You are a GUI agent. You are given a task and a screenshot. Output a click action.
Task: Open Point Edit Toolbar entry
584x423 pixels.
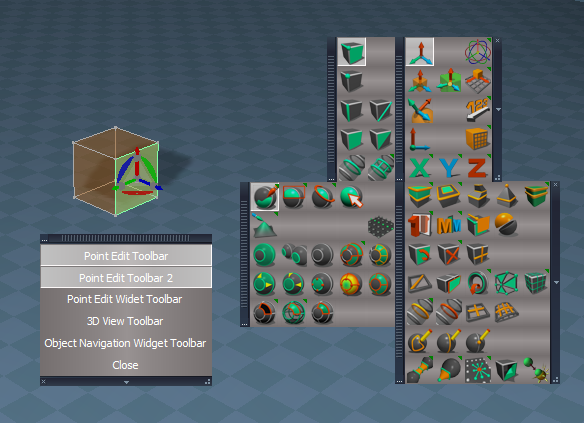tap(126, 256)
